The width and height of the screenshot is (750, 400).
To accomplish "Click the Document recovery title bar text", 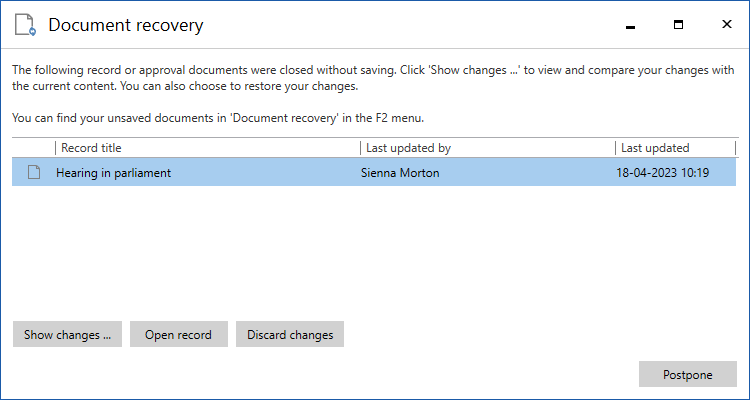I will pos(126,25).
